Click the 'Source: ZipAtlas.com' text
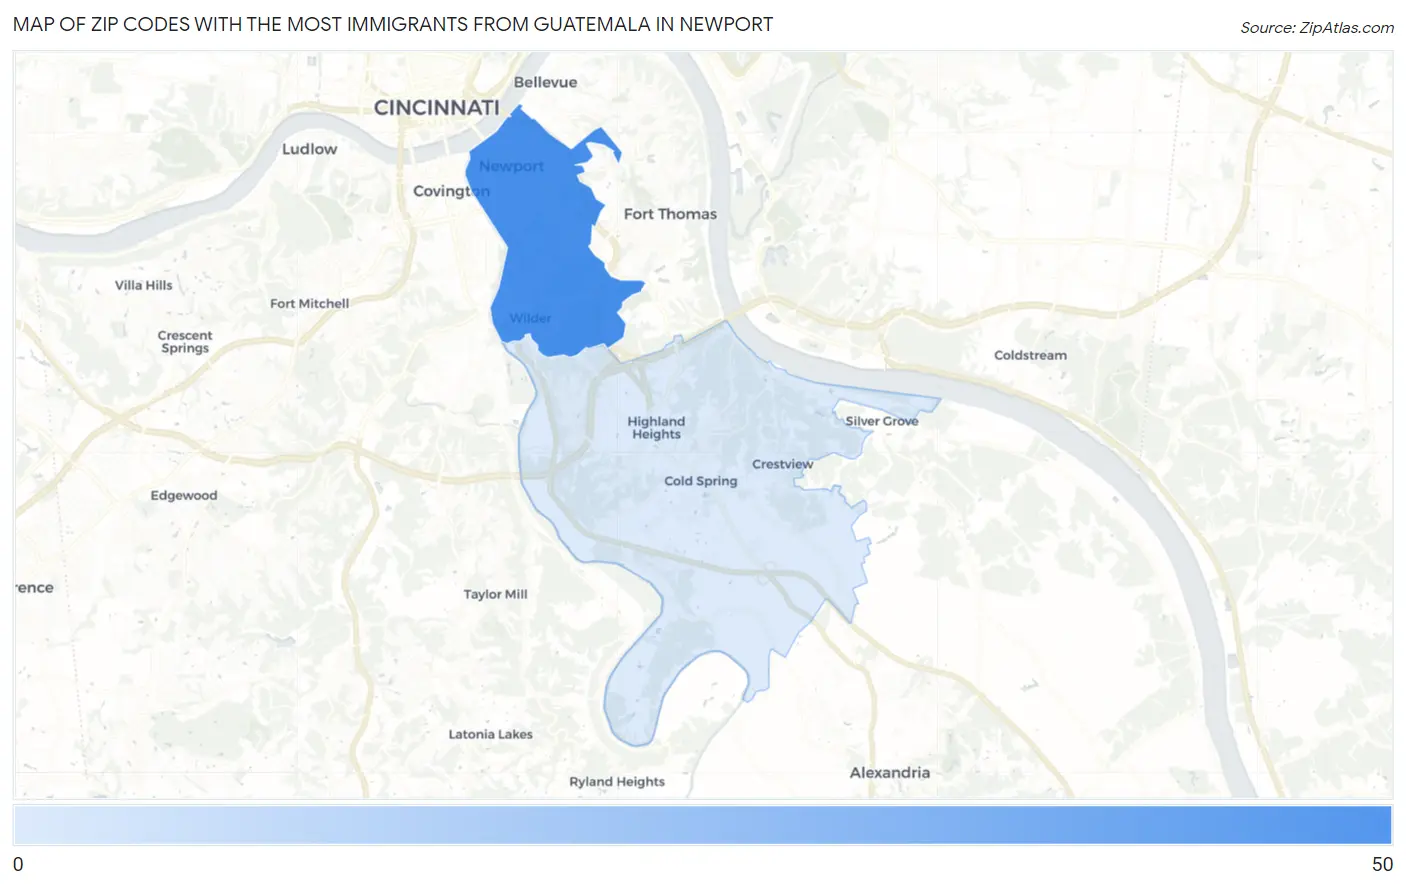The height and width of the screenshot is (885, 1406). tap(1317, 28)
